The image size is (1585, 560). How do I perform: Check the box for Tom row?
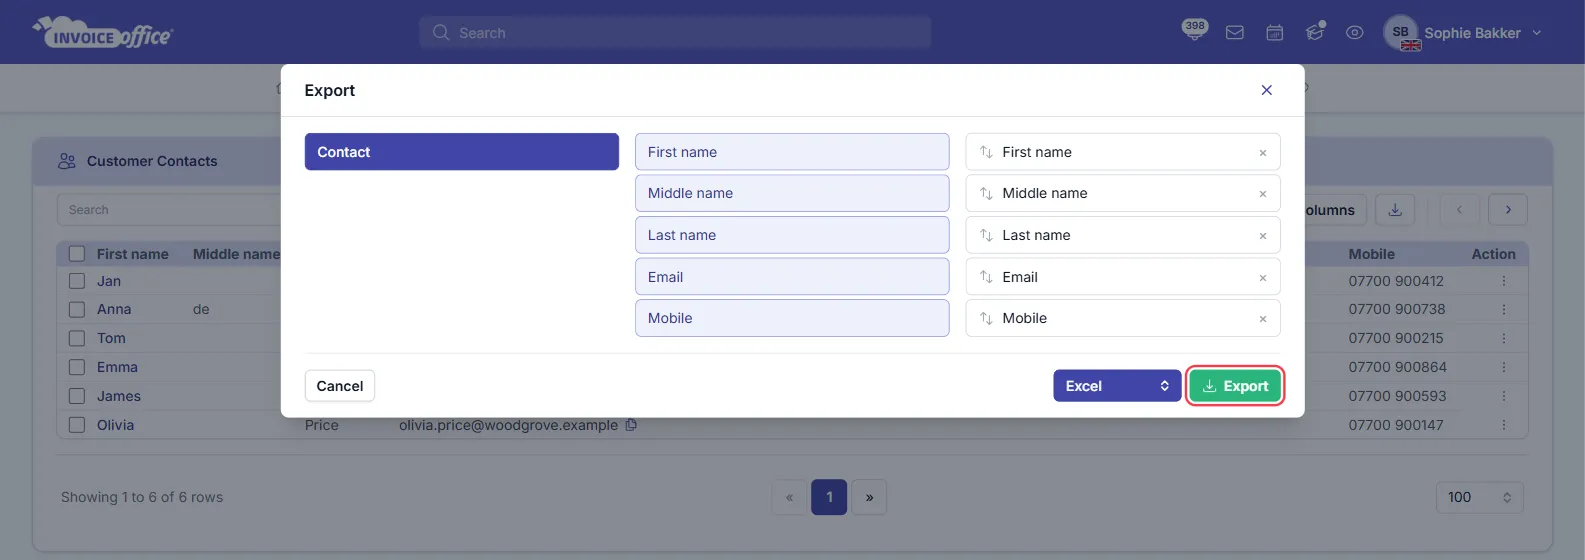[x=77, y=338]
